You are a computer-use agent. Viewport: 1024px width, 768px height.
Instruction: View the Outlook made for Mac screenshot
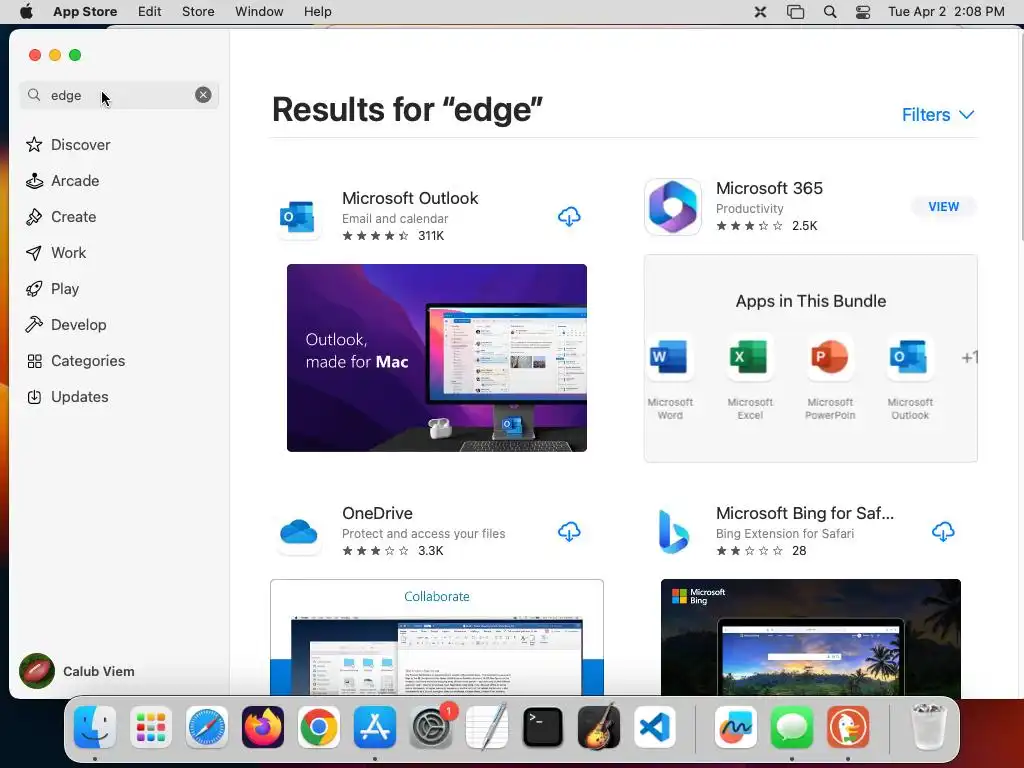tap(437, 358)
